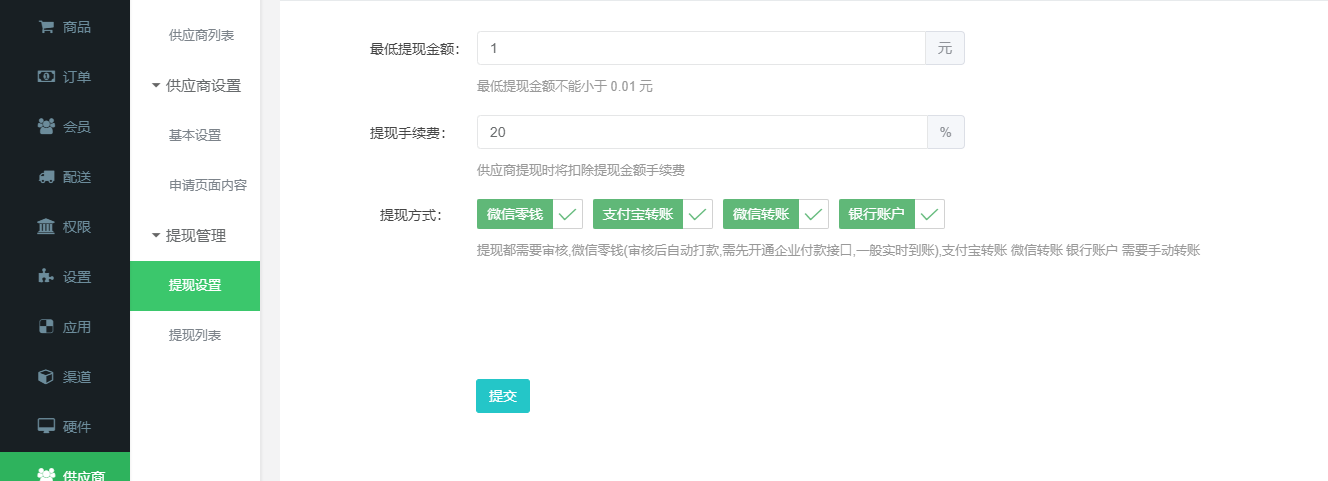Click the 配送 truck icon
The height and width of the screenshot is (481, 1328).
pos(46,177)
